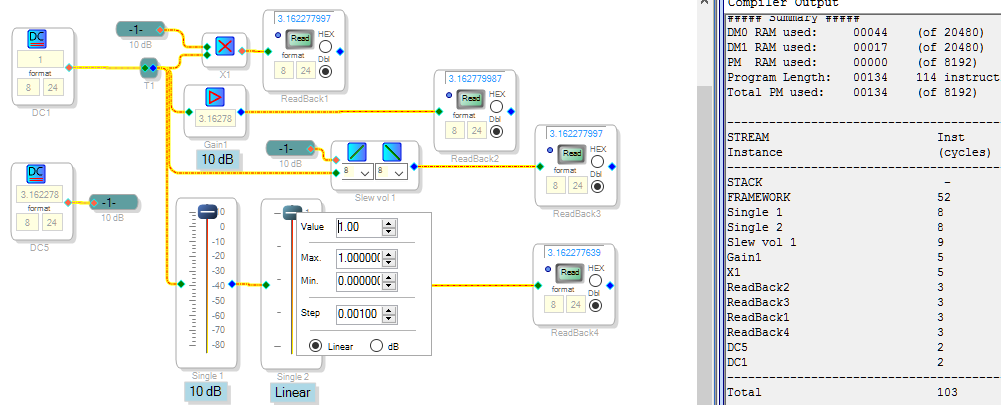Screen dimensions: 1001x405
Task: Click the top 10 dB input terminal
Action: coord(140,29)
